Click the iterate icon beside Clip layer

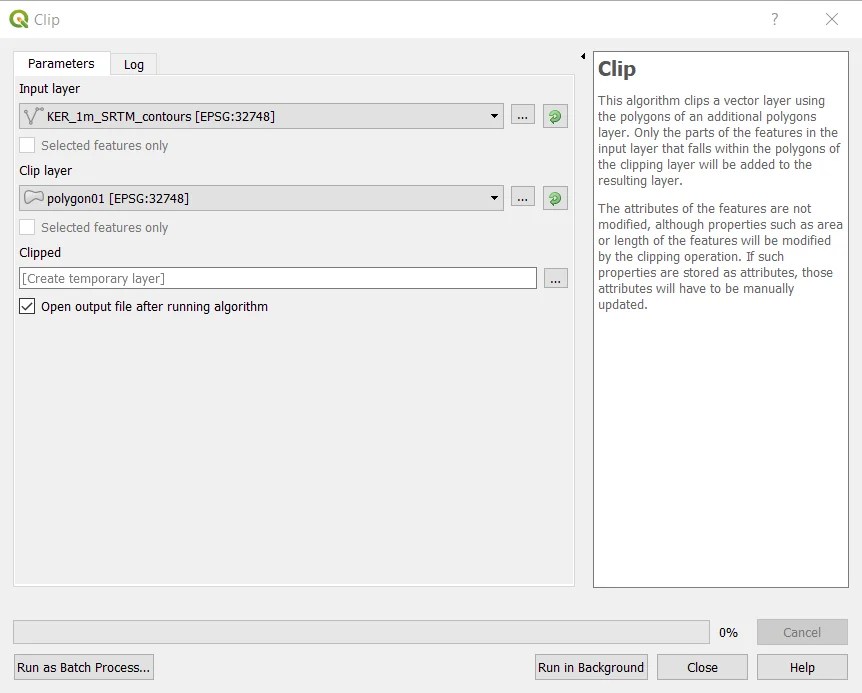click(x=555, y=198)
